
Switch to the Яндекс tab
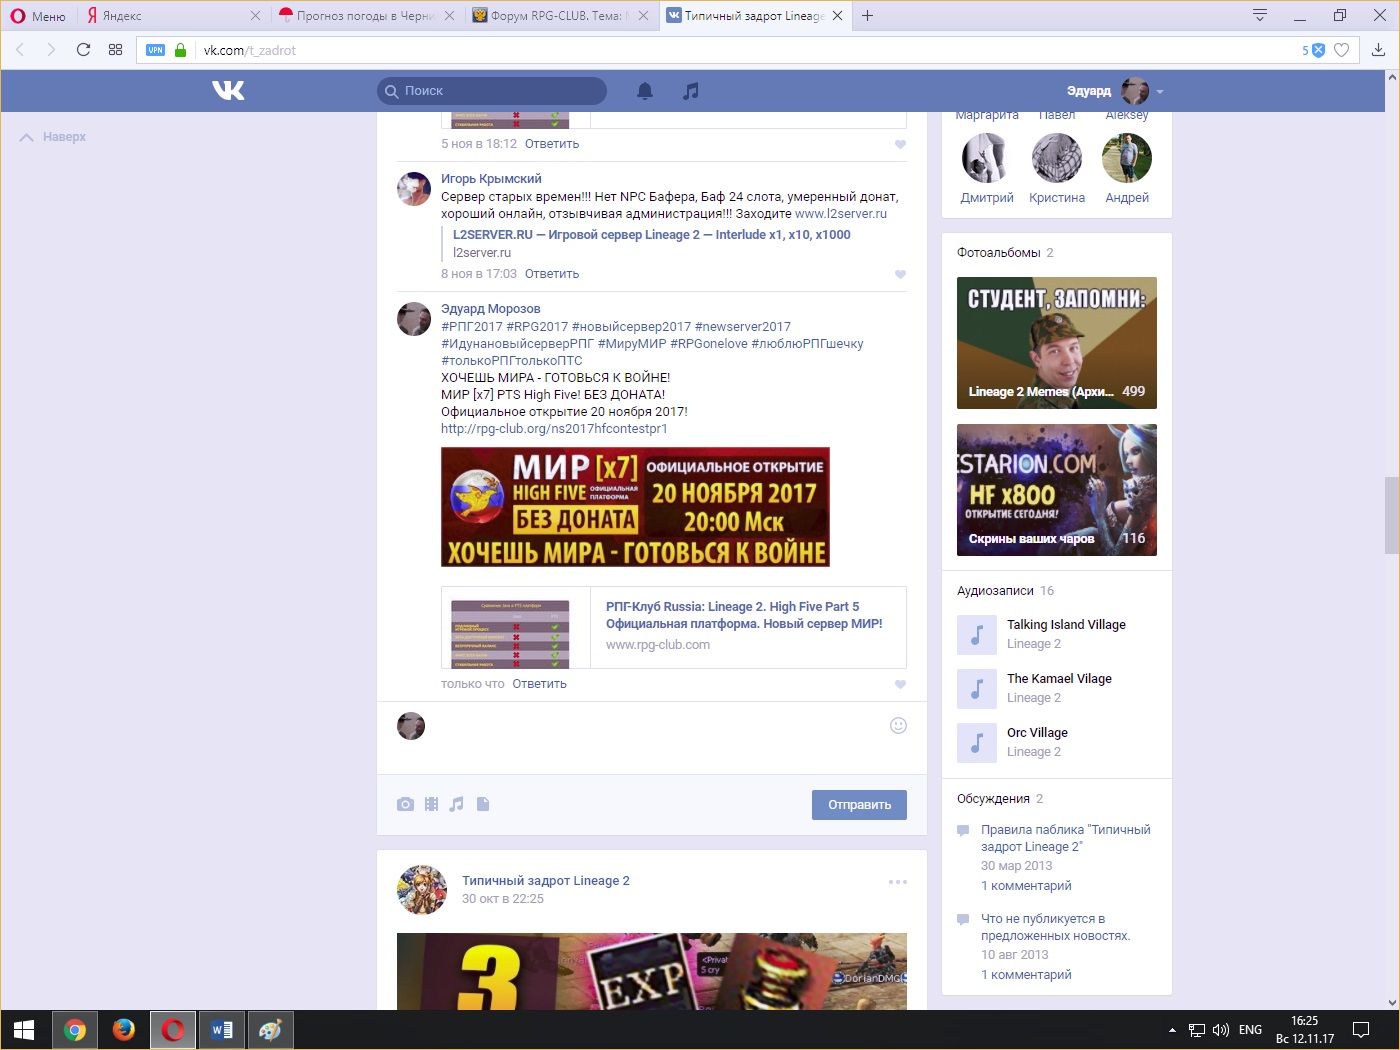170,15
